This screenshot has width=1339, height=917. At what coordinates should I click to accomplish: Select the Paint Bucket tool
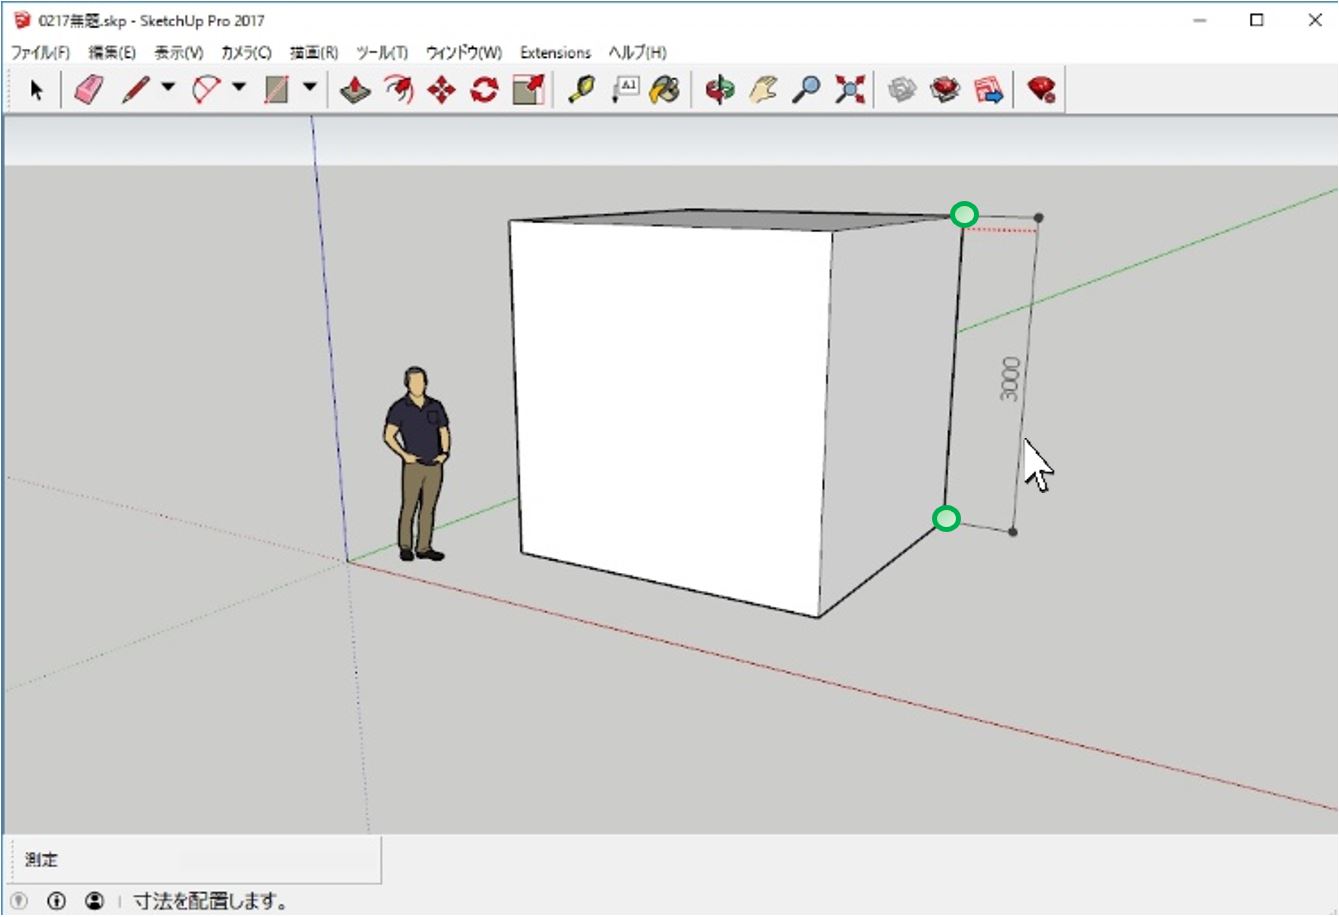[x=665, y=90]
